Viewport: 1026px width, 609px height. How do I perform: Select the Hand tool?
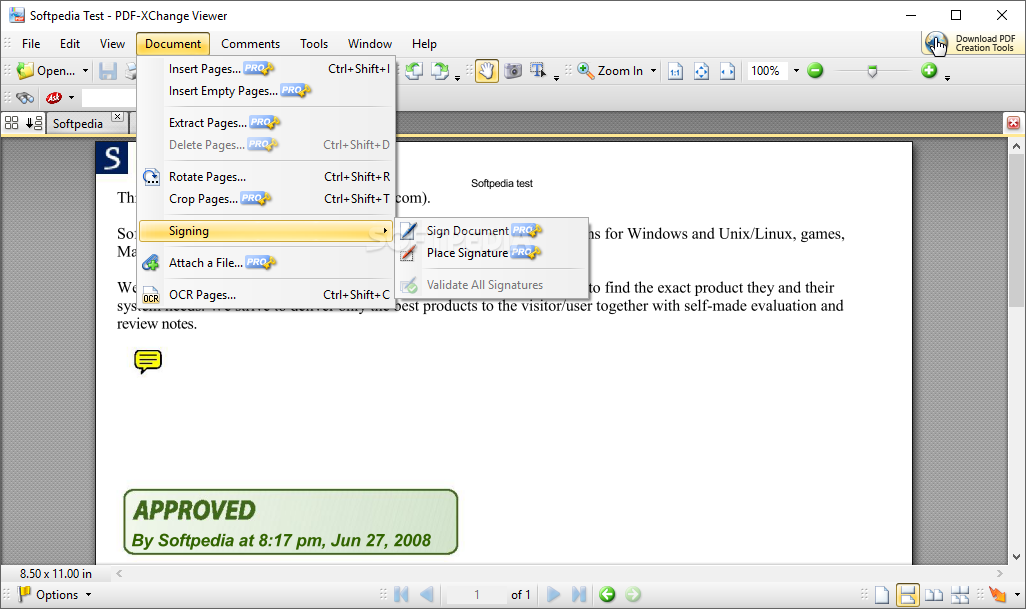(486, 71)
